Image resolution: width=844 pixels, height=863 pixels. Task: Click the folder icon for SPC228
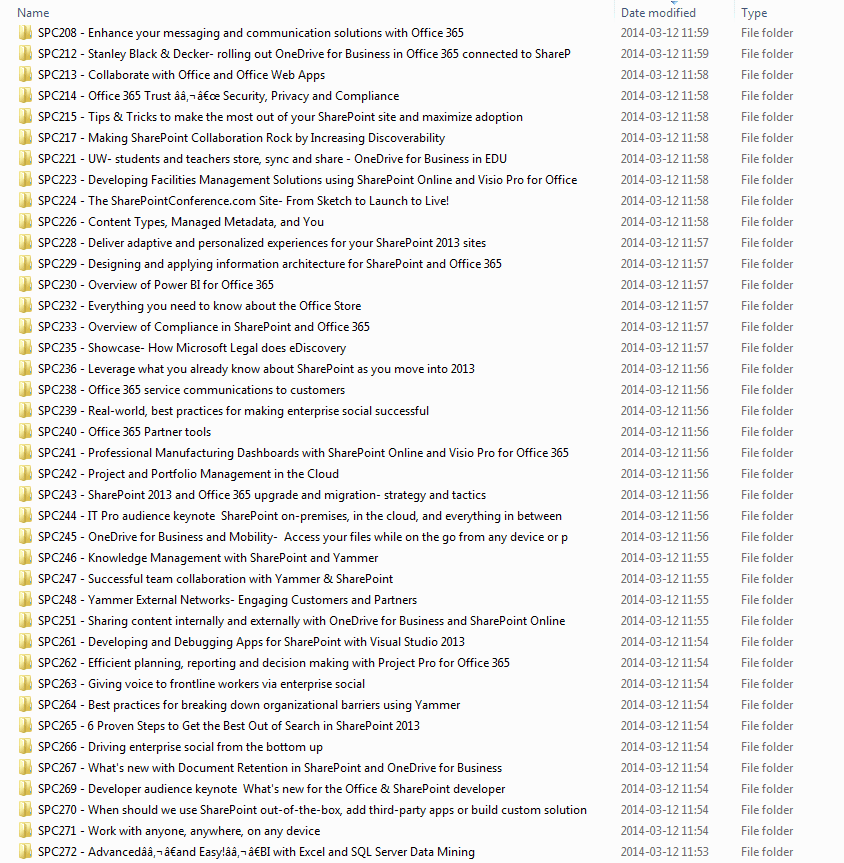25,243
